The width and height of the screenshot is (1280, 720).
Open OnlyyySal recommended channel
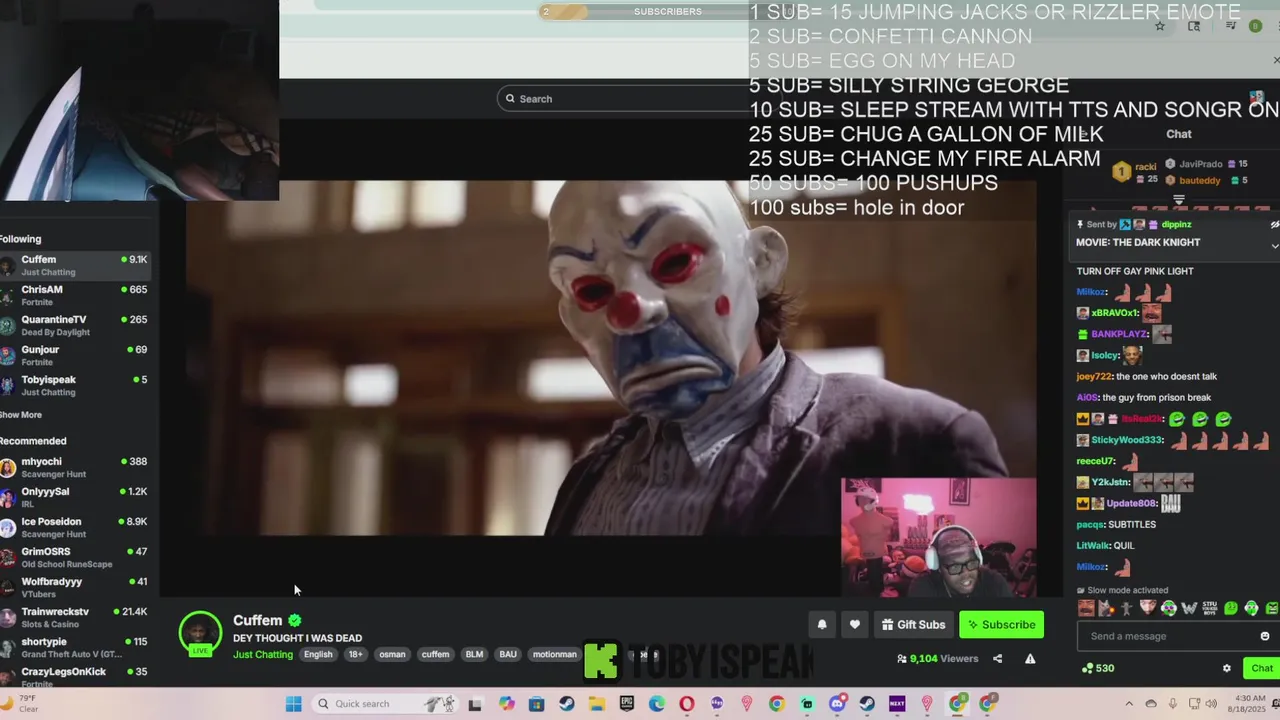click(x=75, y=497)
